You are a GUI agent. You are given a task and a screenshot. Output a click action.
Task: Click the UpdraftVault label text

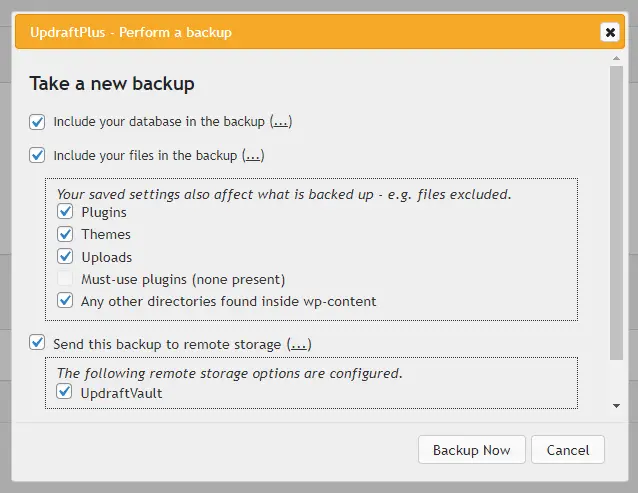[x=122, y=393]
